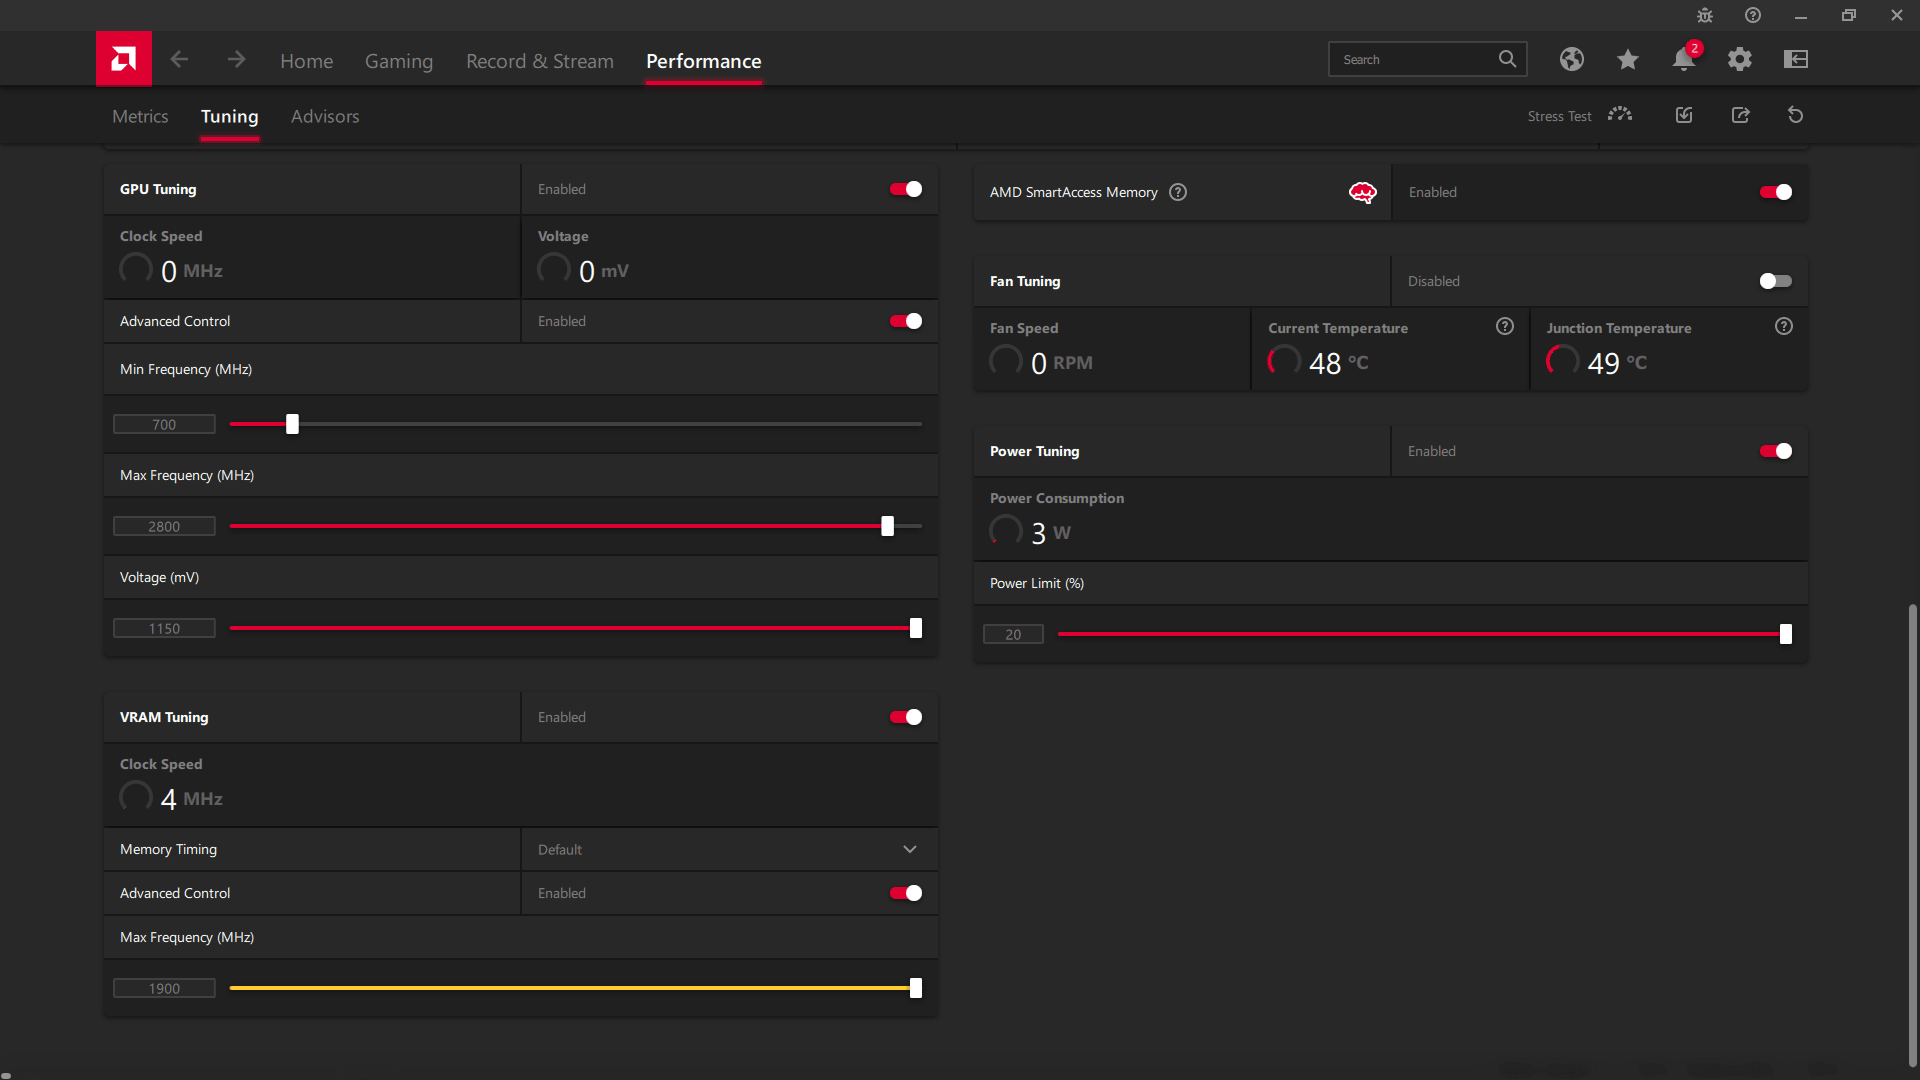Toggle GPU Advanced Control switch
The height and width of the screenshot is (1080, 1920).
tap(906, 321)
